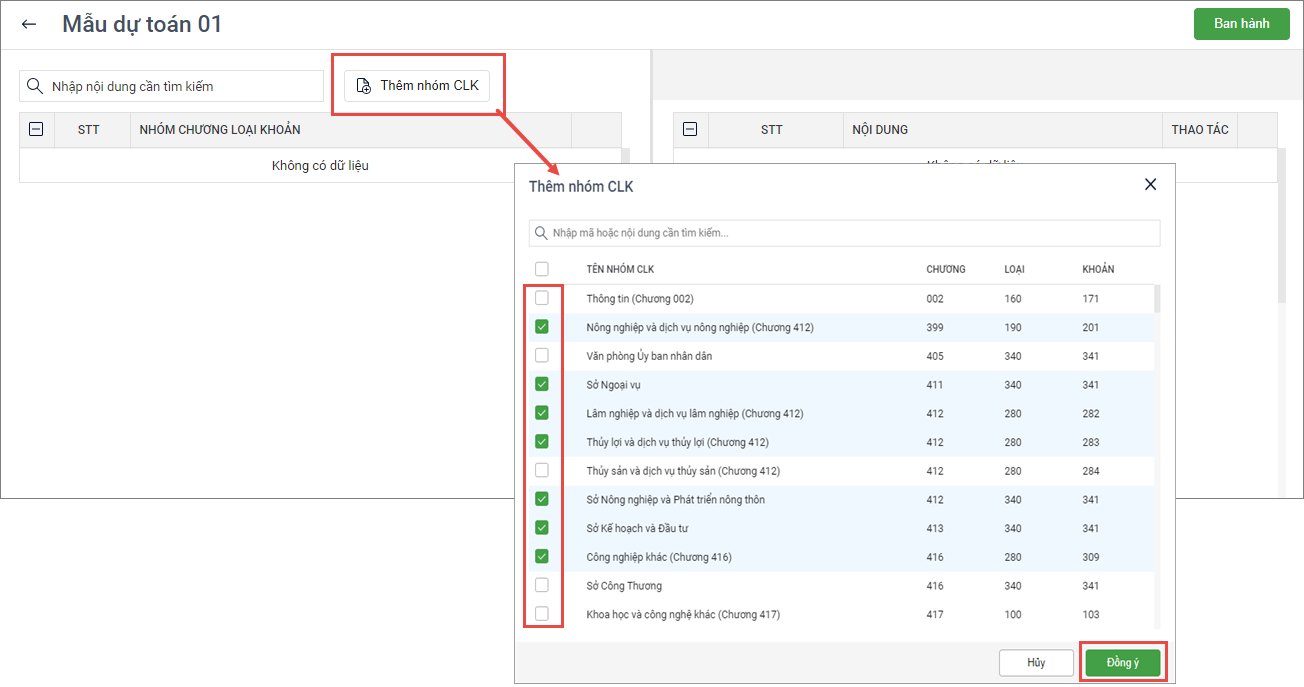Toggle the select-all checkbox in the dialog header
This screenshot has width=1304, height=687.
pyautogui.click(x=542, y=269)
